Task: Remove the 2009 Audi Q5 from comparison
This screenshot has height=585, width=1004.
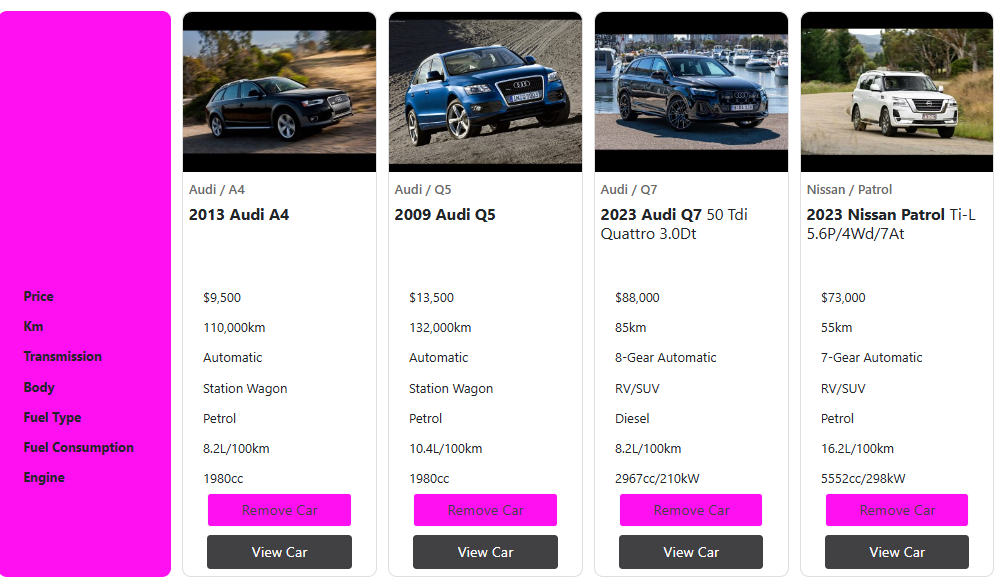Action: pos(485,510)
